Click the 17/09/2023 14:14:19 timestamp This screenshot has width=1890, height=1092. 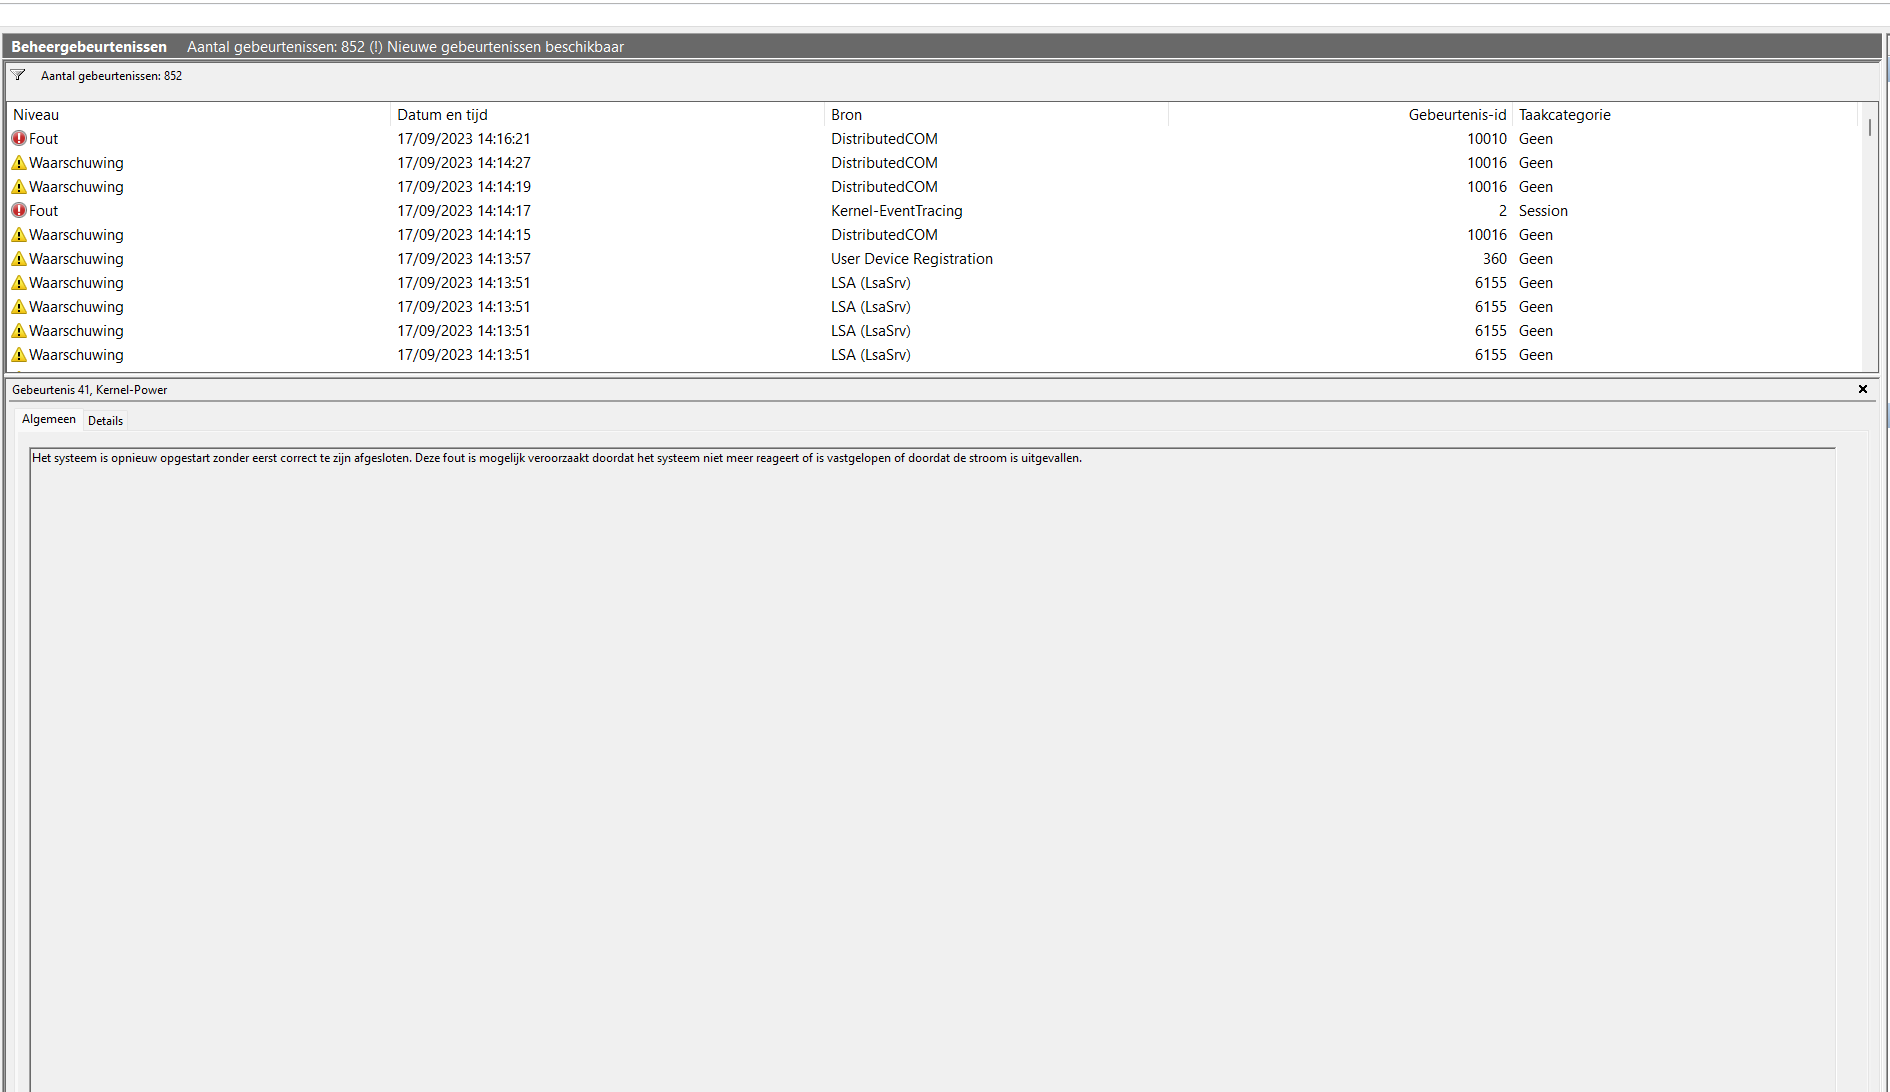click(464, 187)
